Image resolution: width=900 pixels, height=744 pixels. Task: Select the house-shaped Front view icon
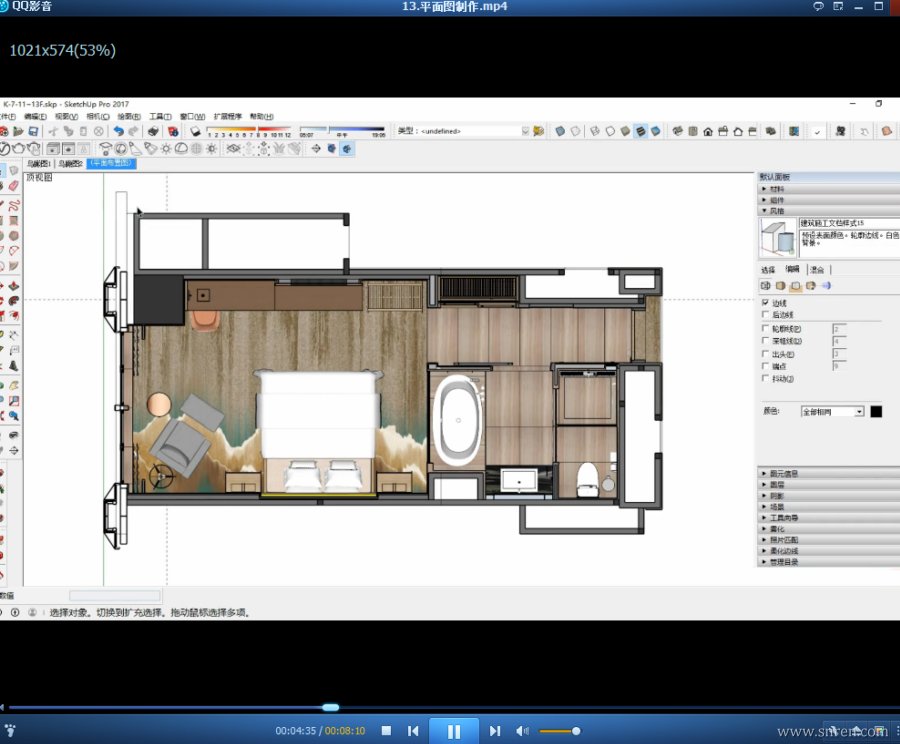click(x=708, y=131)
